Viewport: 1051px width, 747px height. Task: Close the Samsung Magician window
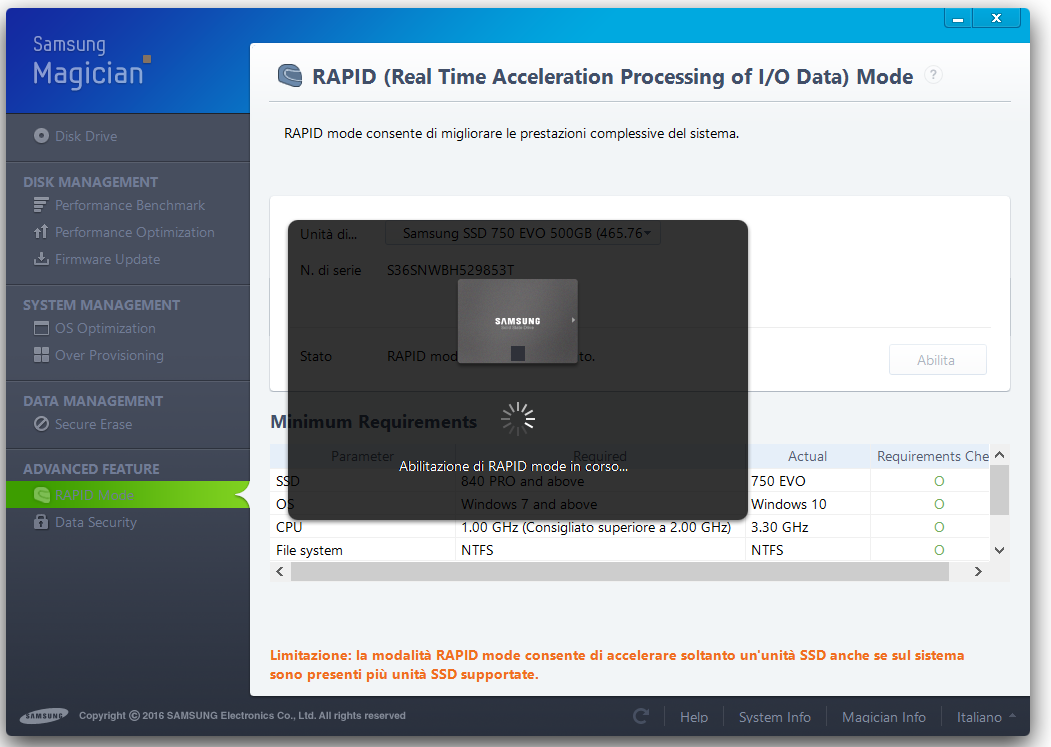(x=997, y=18)
